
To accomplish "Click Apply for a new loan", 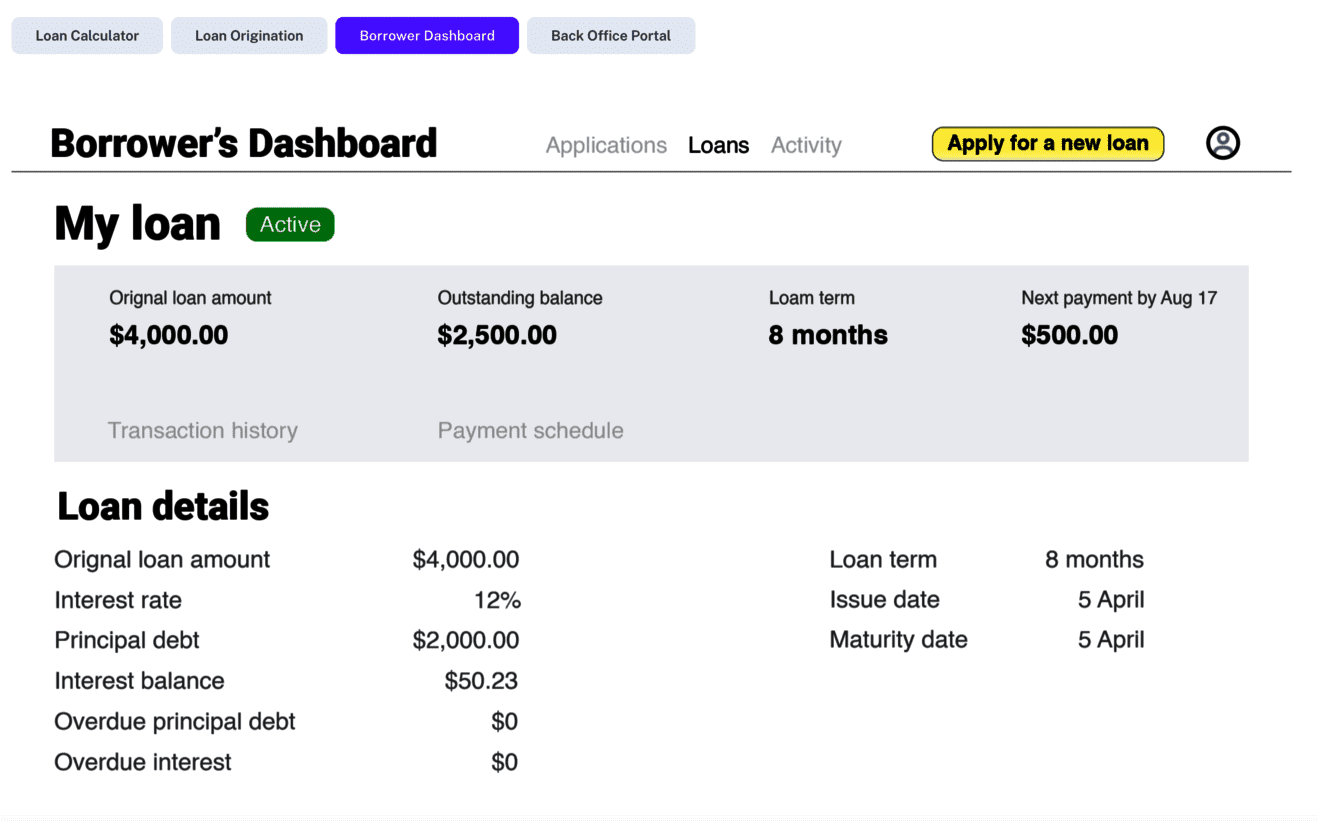I will (x=1047, y=144).
